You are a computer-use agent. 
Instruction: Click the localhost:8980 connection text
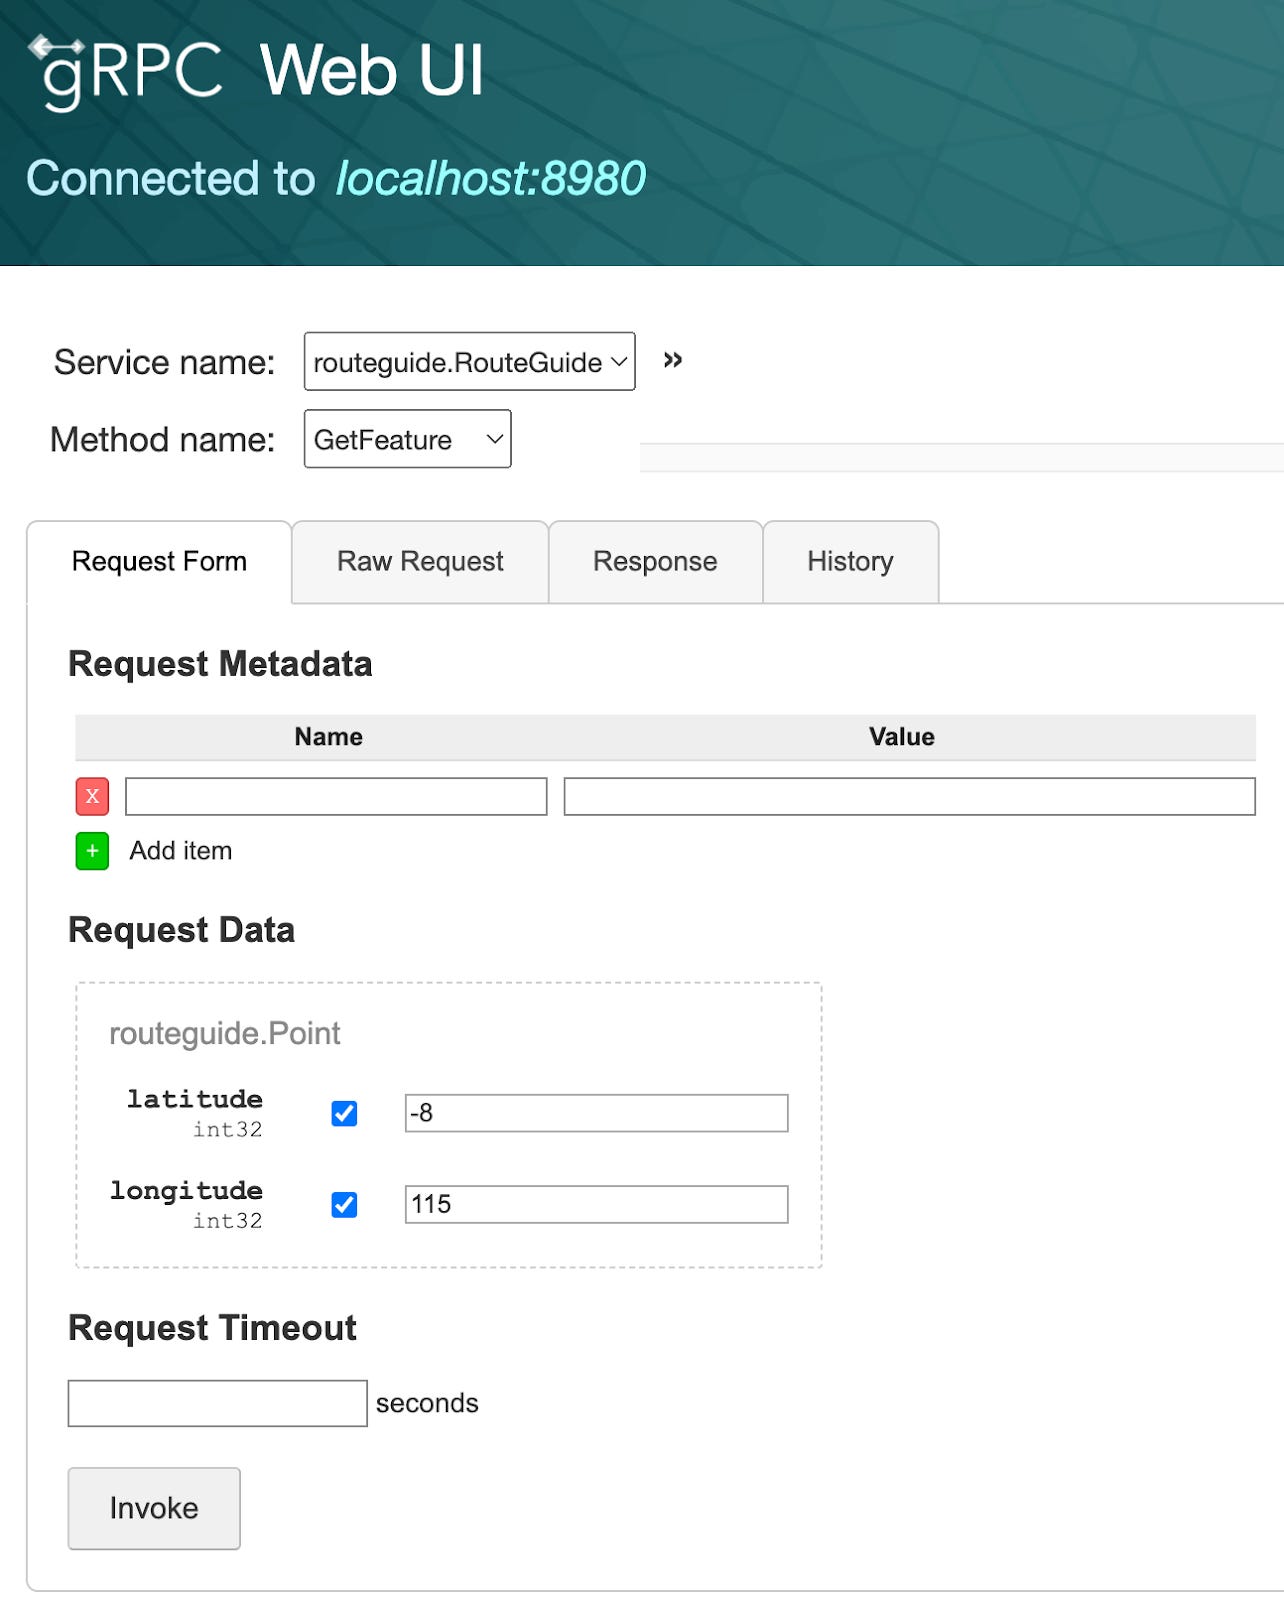pyautogui.click(x=490, y=178)
